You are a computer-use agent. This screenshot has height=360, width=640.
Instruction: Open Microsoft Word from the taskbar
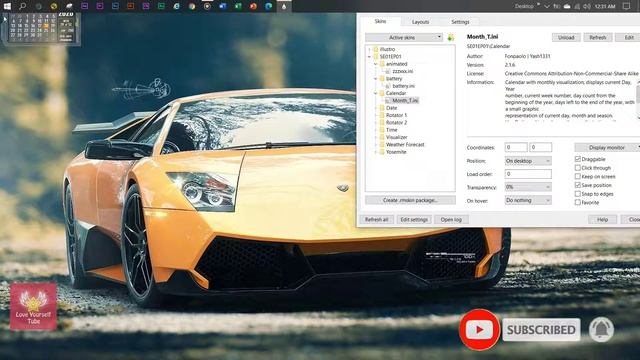coord(222,6)
